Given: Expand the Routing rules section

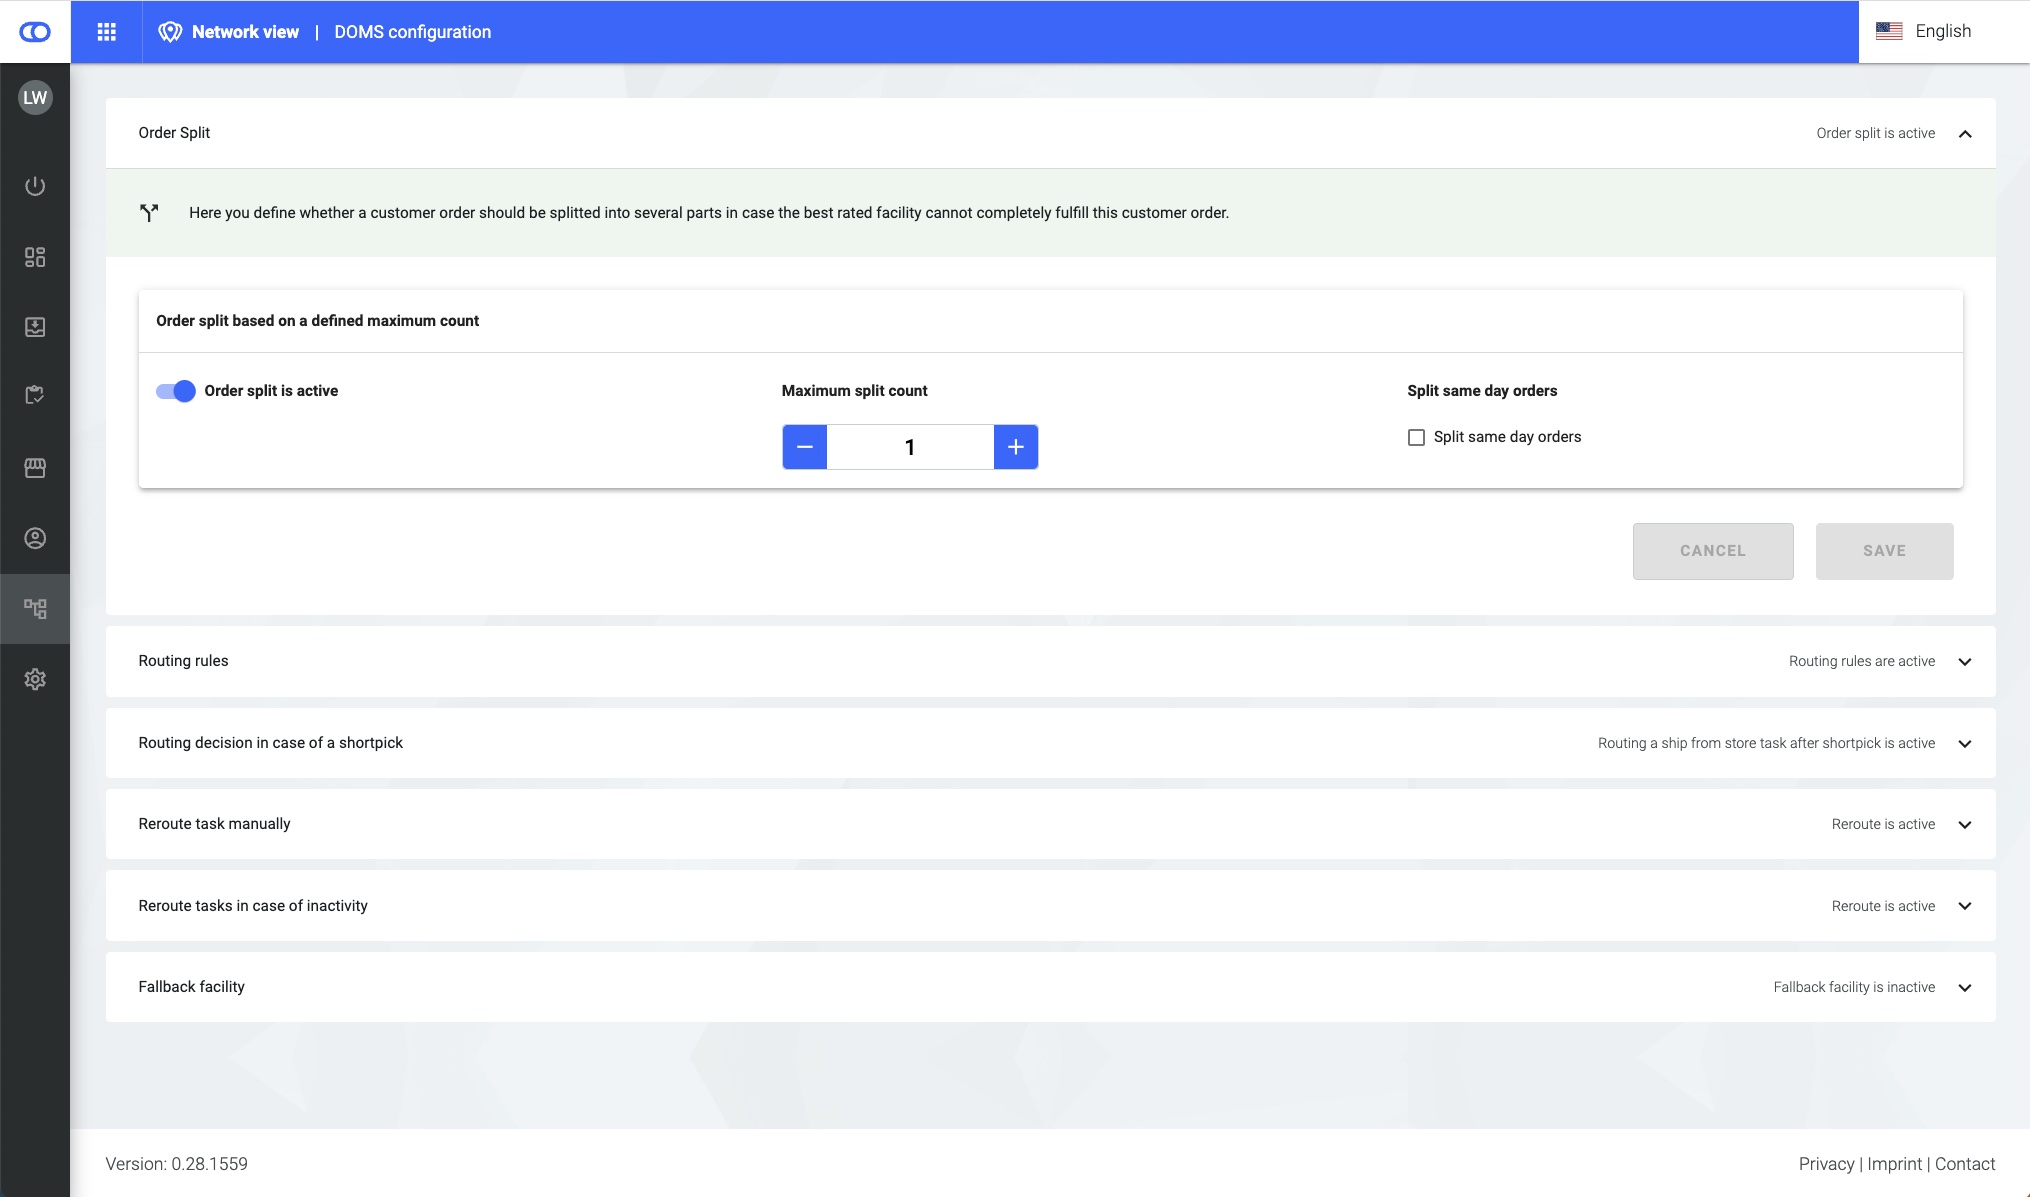Looking at the screenshot, I should pyautogui.click(x=1964, y=662).
